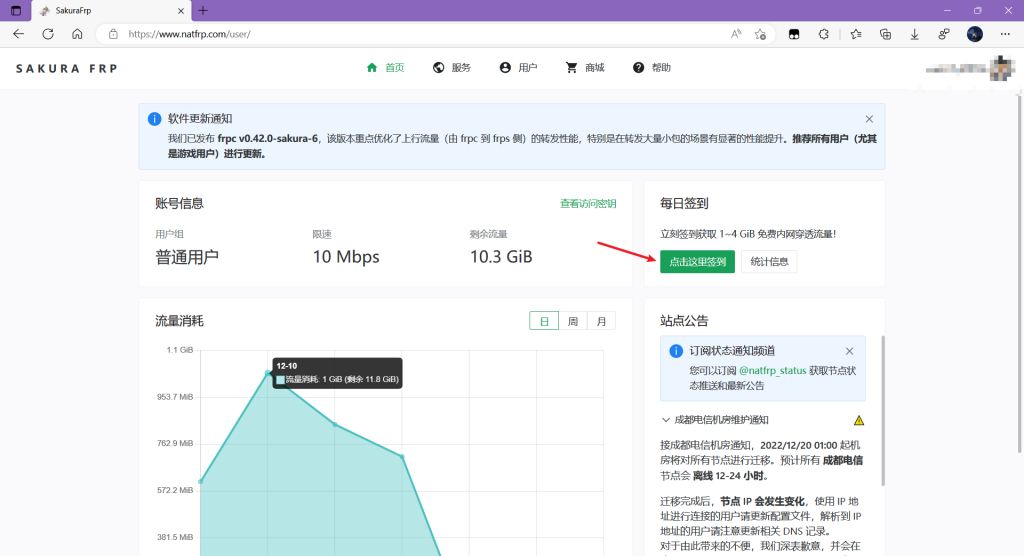The height and width of the screenshot is (556, 1024).
Task: Click the 点击这里签到 button
Action: tap(697, 261)
